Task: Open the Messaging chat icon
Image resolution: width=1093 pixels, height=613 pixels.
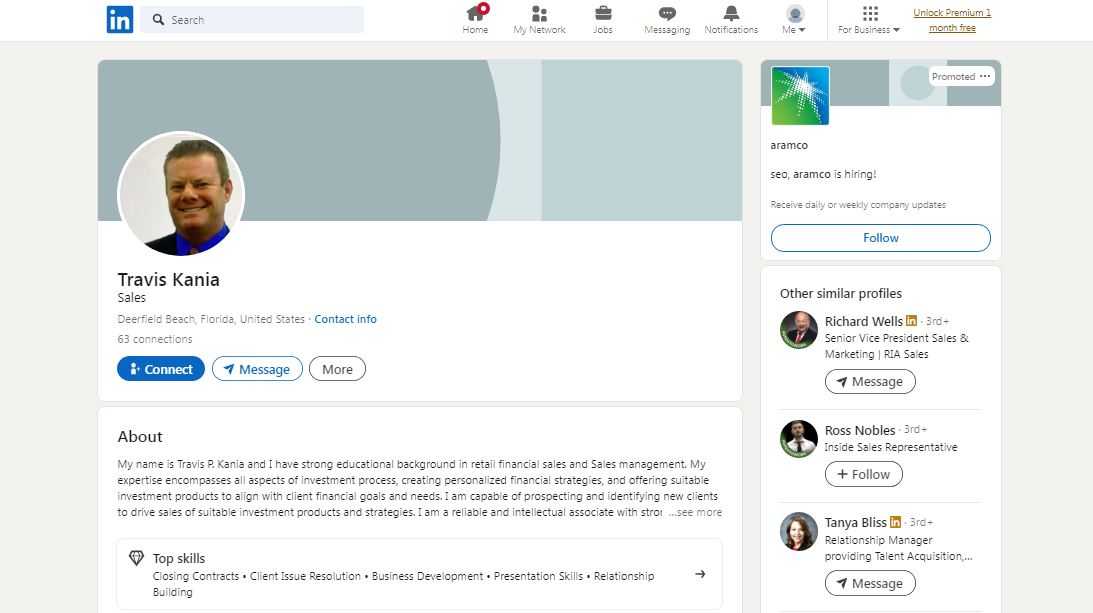Action: 667,14
